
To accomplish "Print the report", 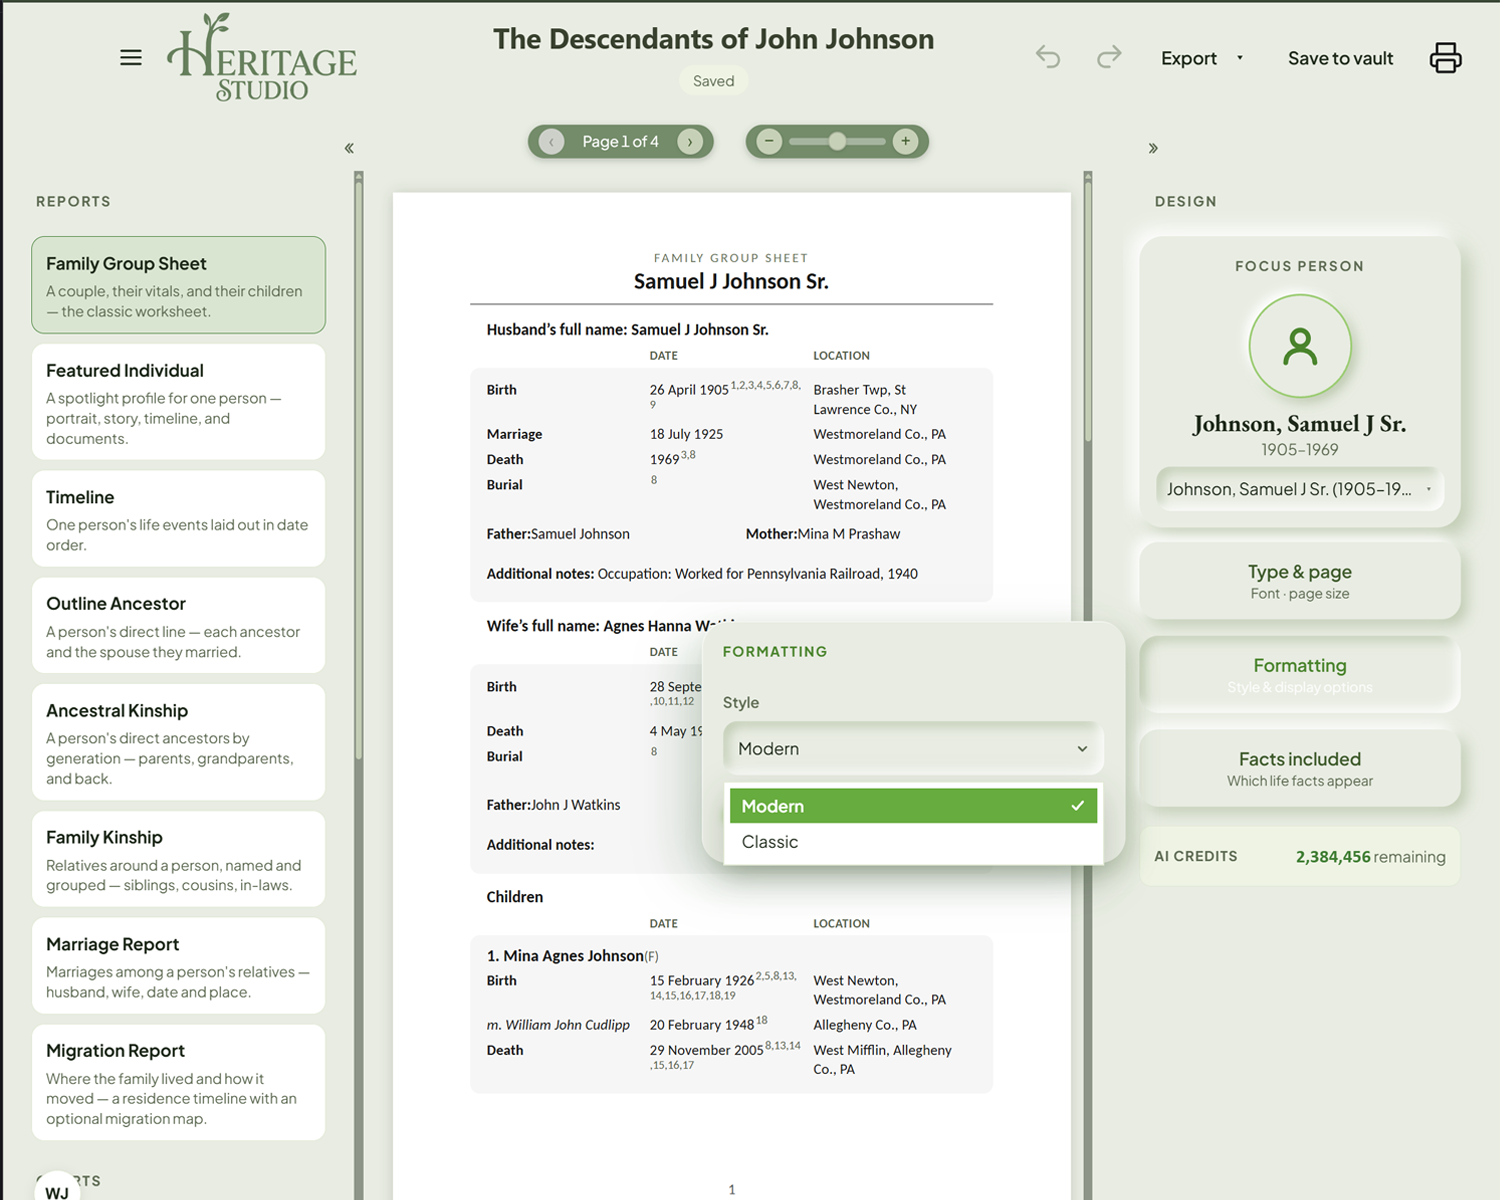I will click(1445, 58).
